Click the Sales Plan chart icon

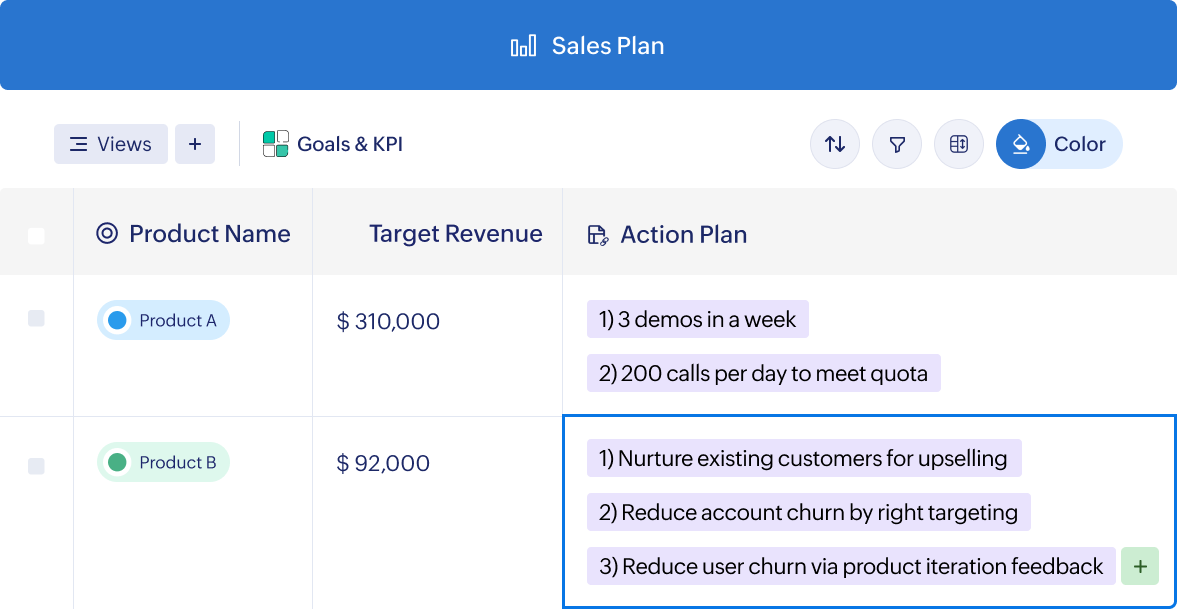(523, 46)
